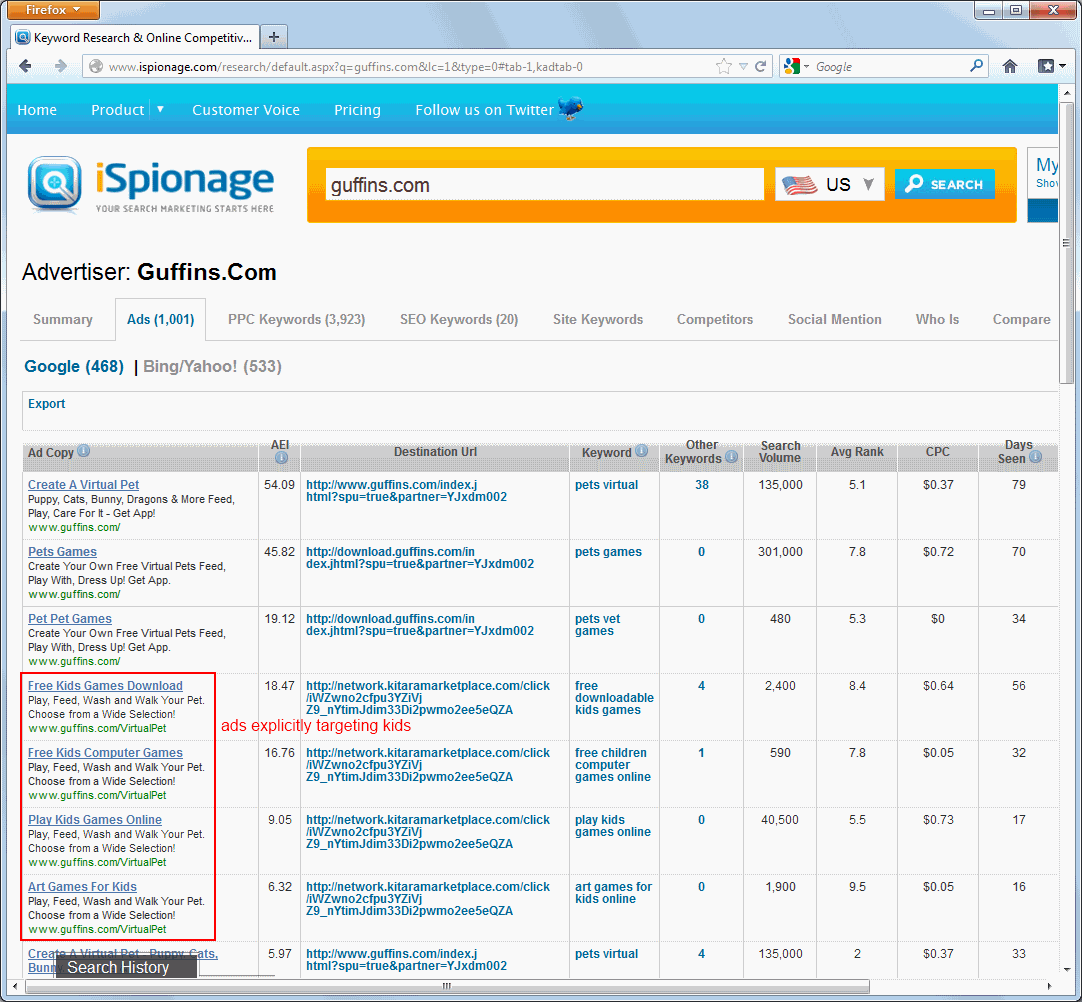Open Pets Games ad title
The height and width of the screenshot is (1002, 1082).
point(62,551)
